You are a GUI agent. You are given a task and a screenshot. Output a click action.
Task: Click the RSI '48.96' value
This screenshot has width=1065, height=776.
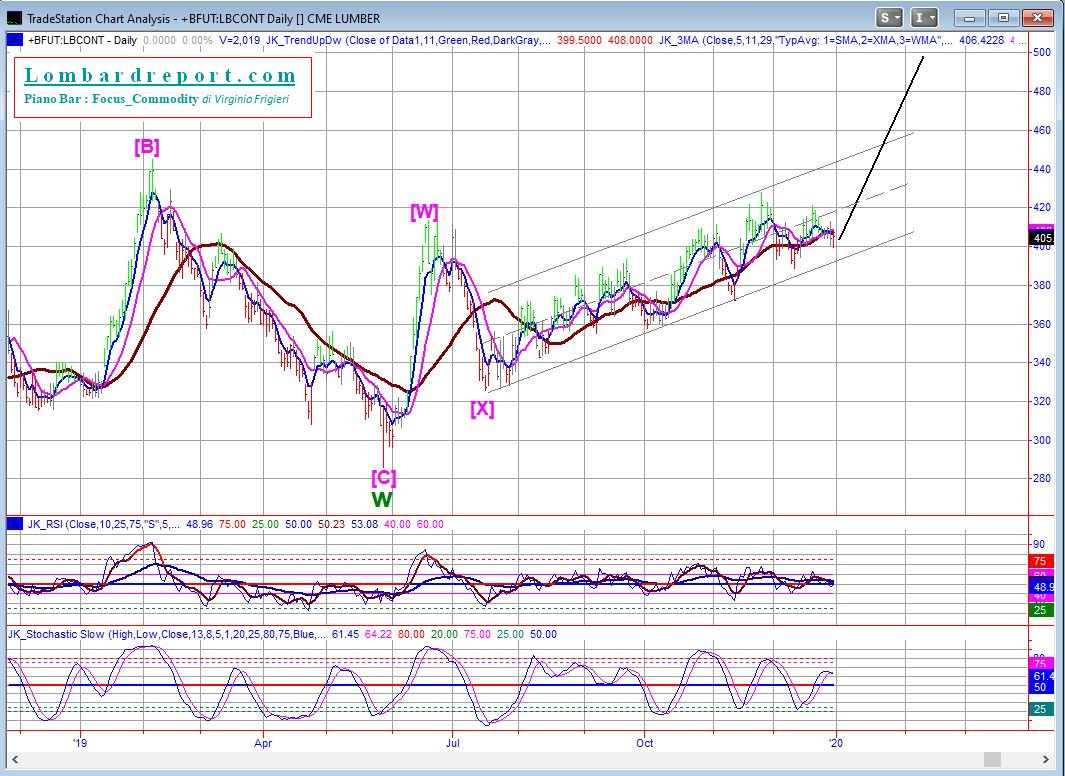[x=199, y=524]
